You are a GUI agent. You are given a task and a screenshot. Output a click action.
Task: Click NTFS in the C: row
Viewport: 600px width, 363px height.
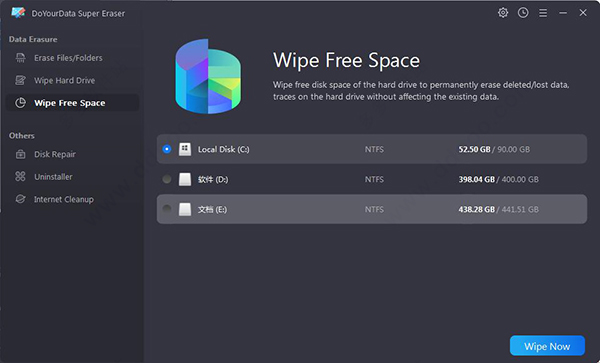tap(374, 149)
